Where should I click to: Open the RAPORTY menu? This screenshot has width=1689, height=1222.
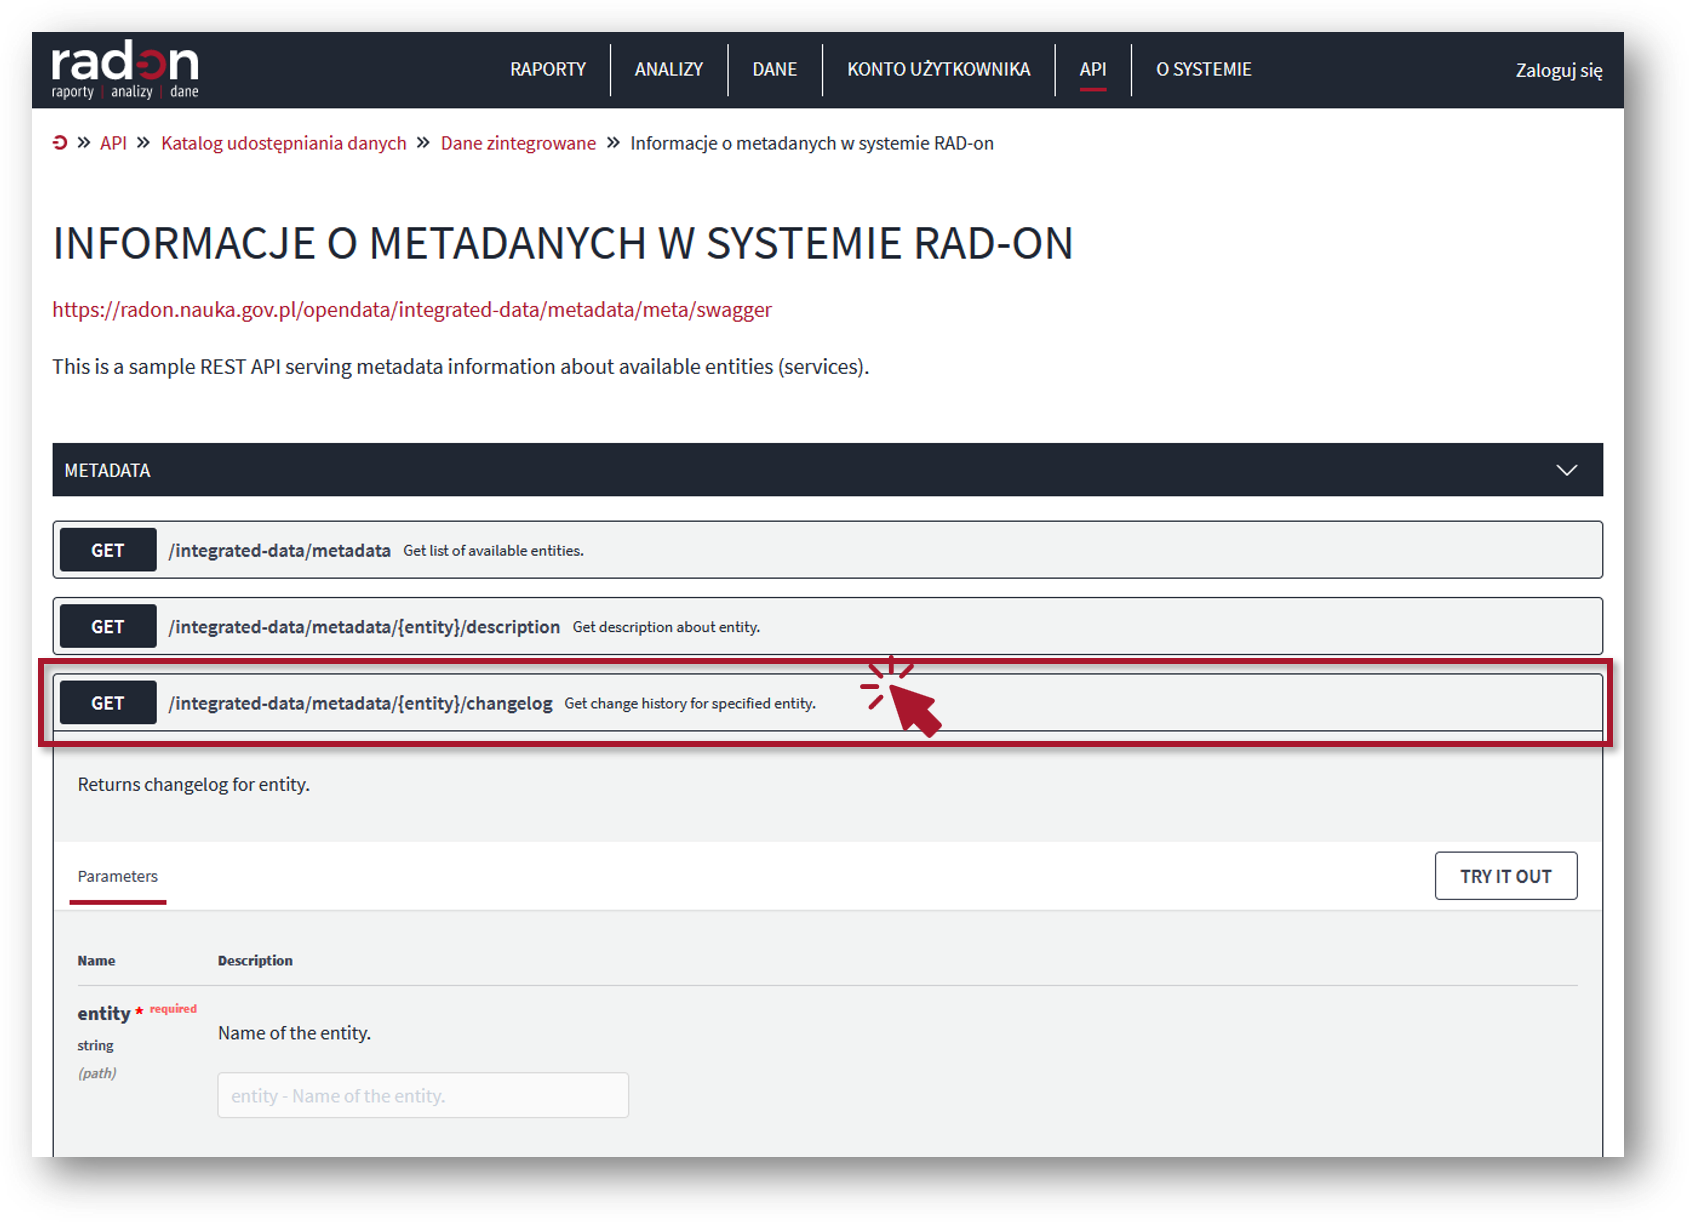(548, 69)
